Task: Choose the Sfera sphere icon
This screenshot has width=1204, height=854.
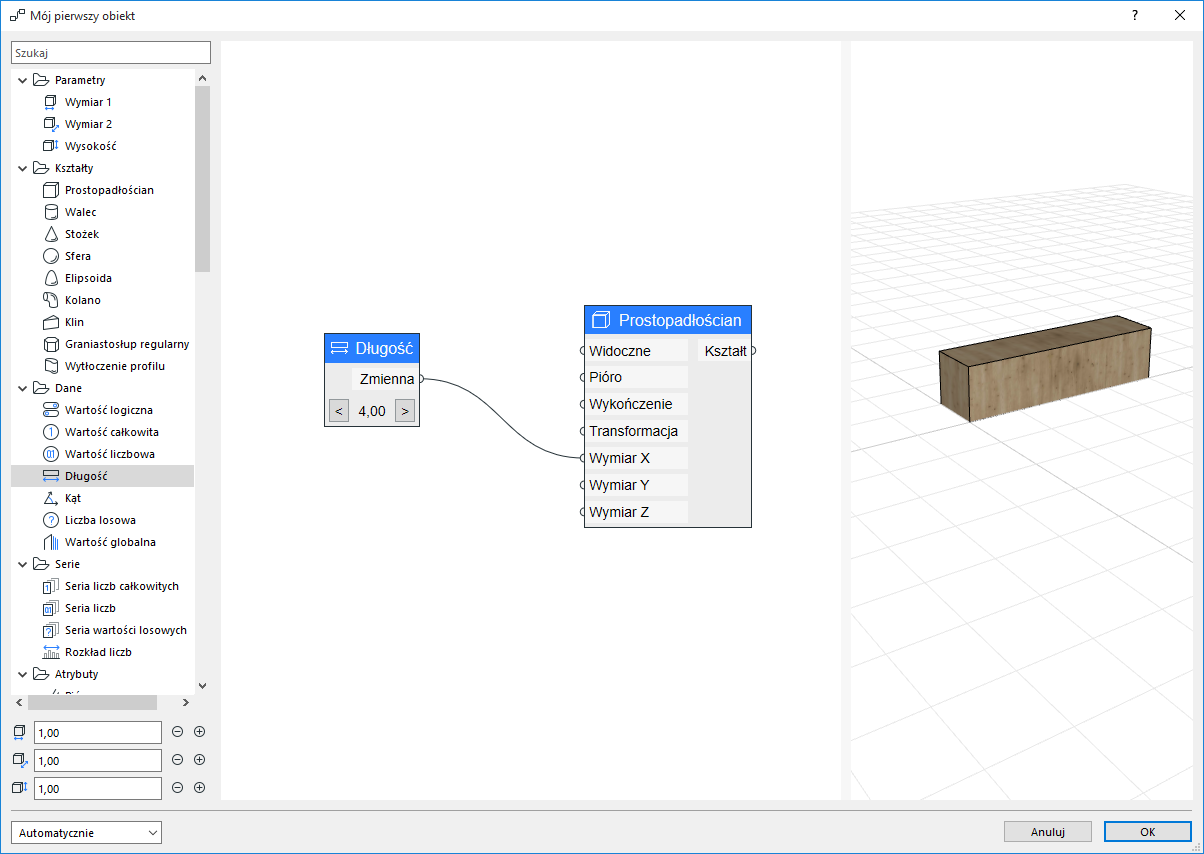Action: (x=51, y=256)
